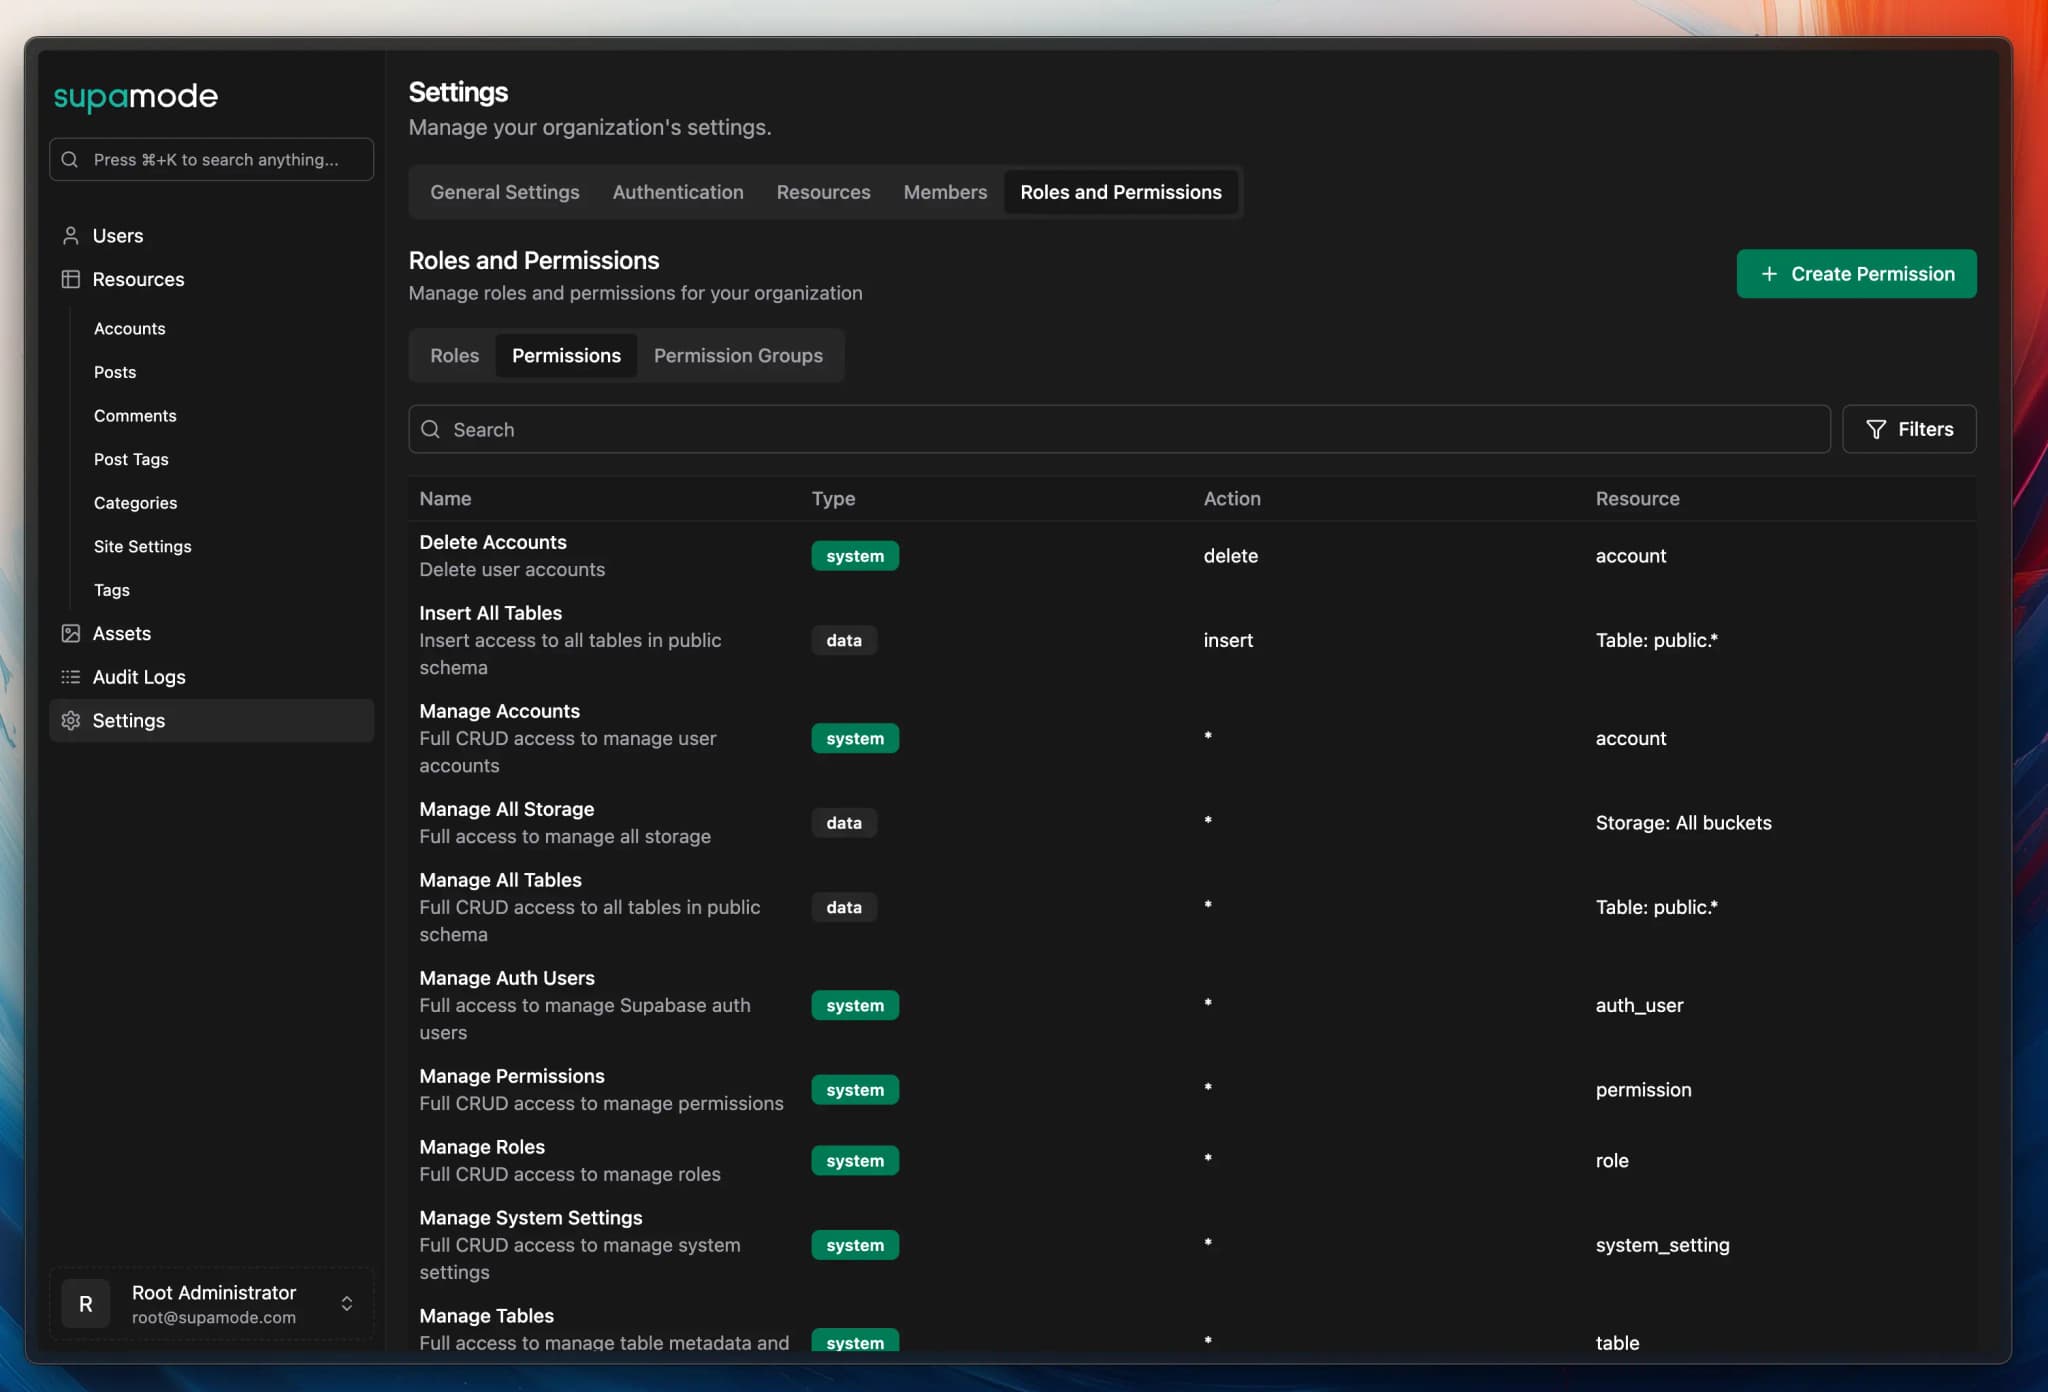The height and width of the screenshot is (1392, 2048).
Task: Select the Users icon in the sidebar
Action: point(70,236)
